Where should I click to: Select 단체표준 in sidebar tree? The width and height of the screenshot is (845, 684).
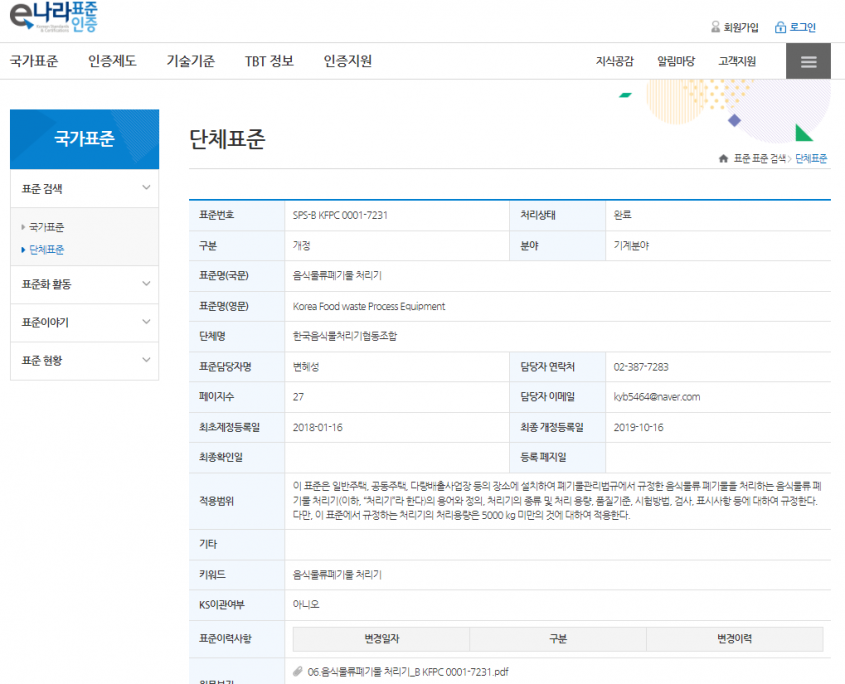(x=47, y=250)
